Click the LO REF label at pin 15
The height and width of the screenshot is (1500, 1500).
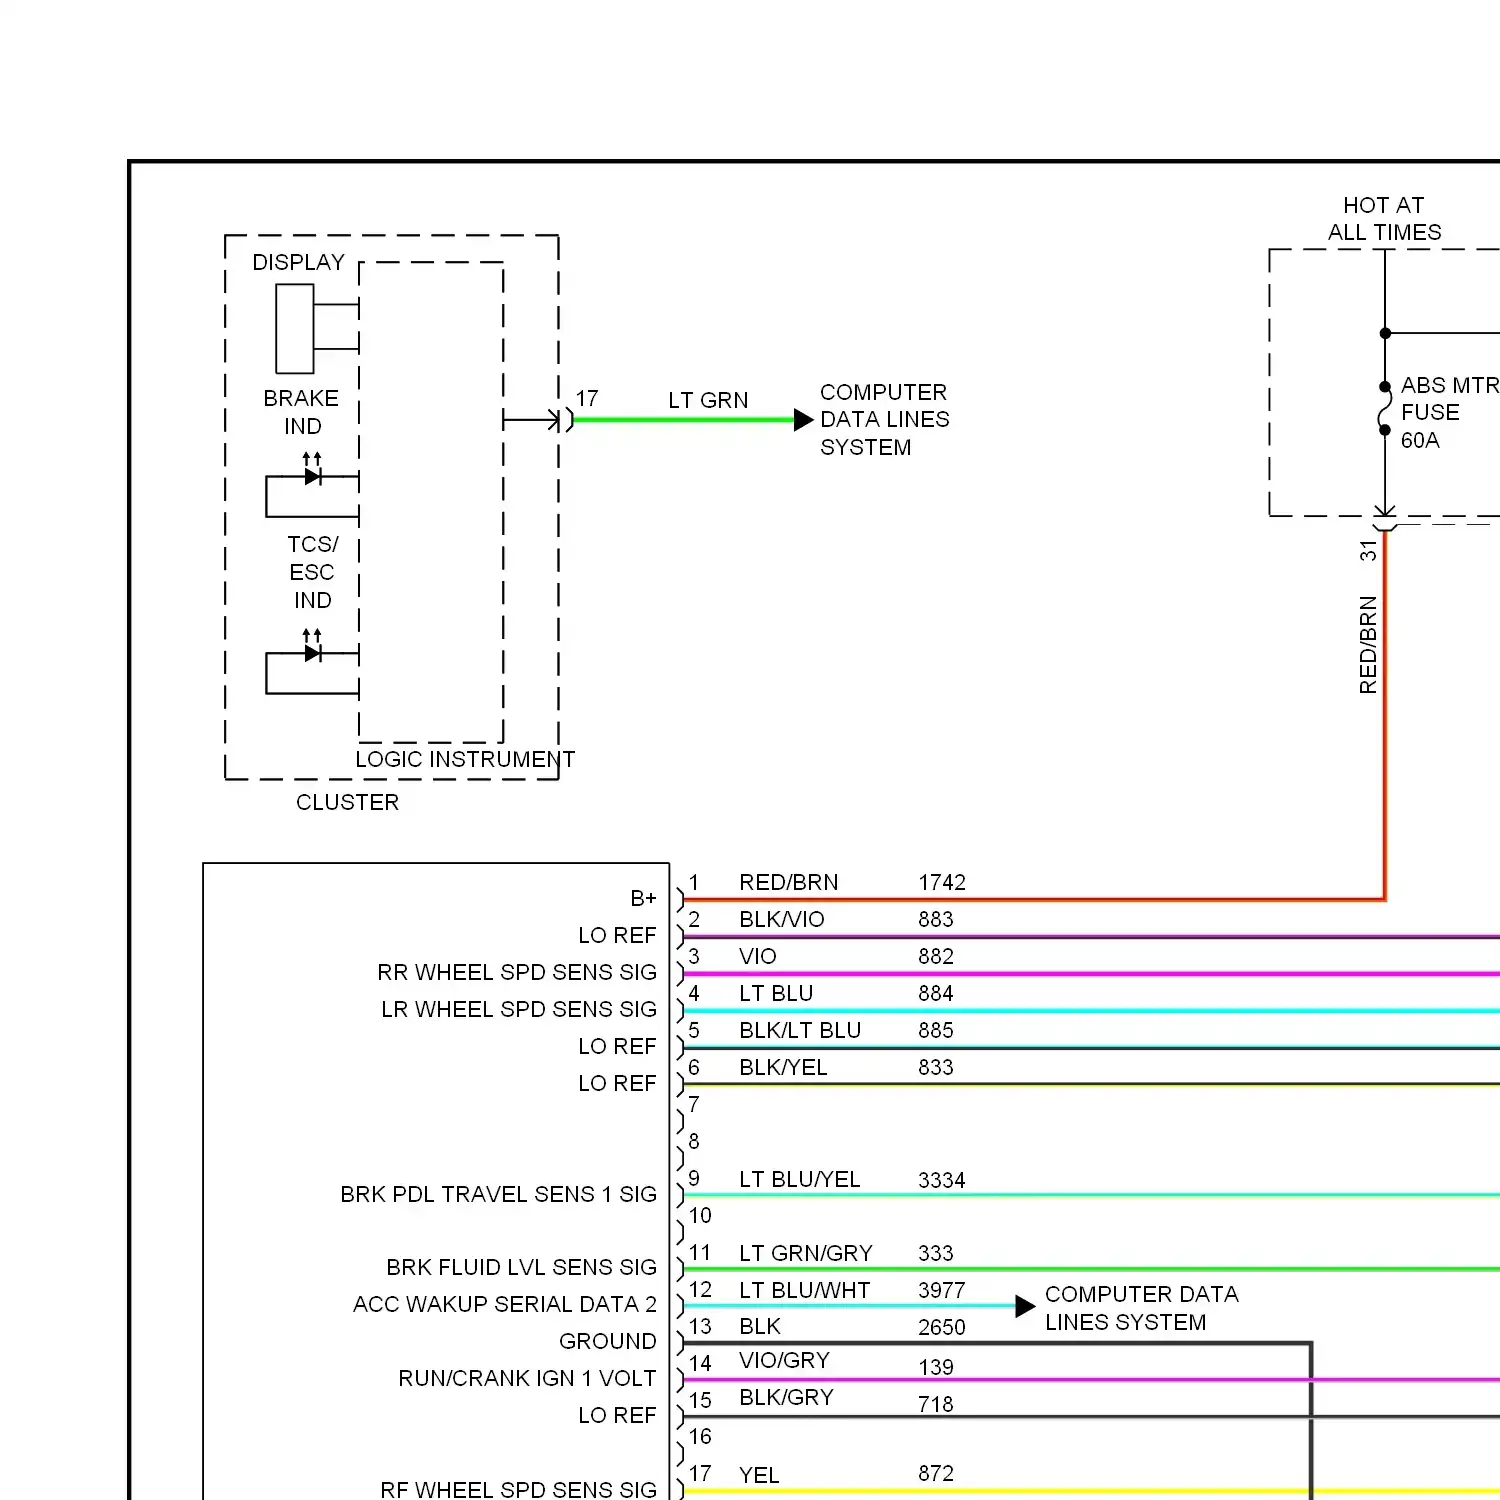[x=617, y=1415]
